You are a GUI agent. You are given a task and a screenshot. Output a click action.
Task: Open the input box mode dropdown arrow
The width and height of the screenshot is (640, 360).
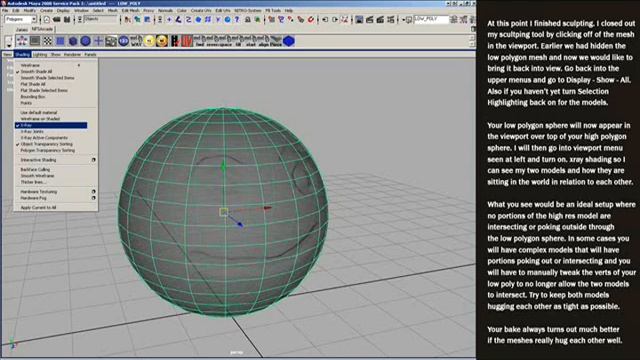[404, 20]
